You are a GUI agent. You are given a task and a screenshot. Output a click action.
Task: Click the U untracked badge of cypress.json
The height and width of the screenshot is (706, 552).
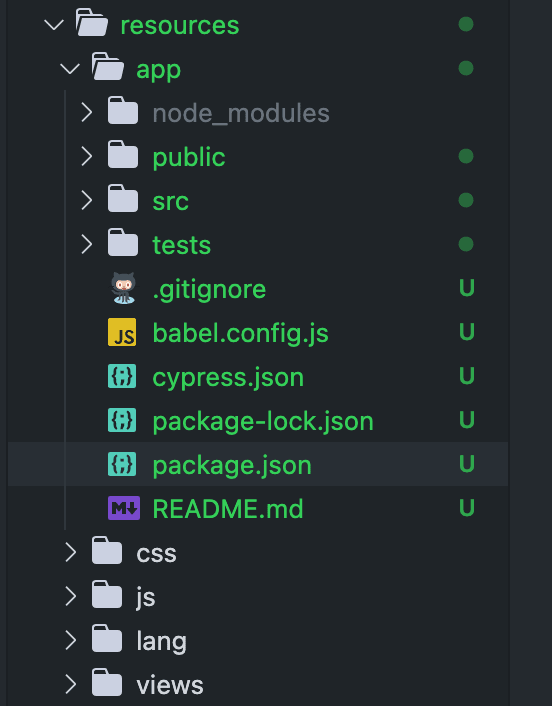pos(467,376)
